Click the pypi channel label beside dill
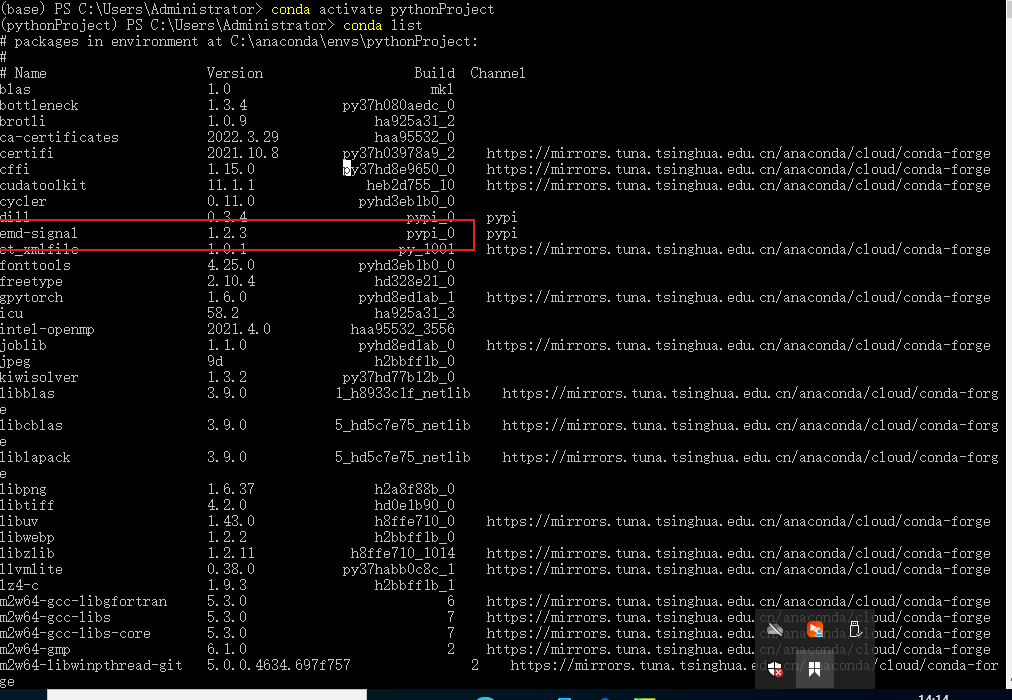 500,217
